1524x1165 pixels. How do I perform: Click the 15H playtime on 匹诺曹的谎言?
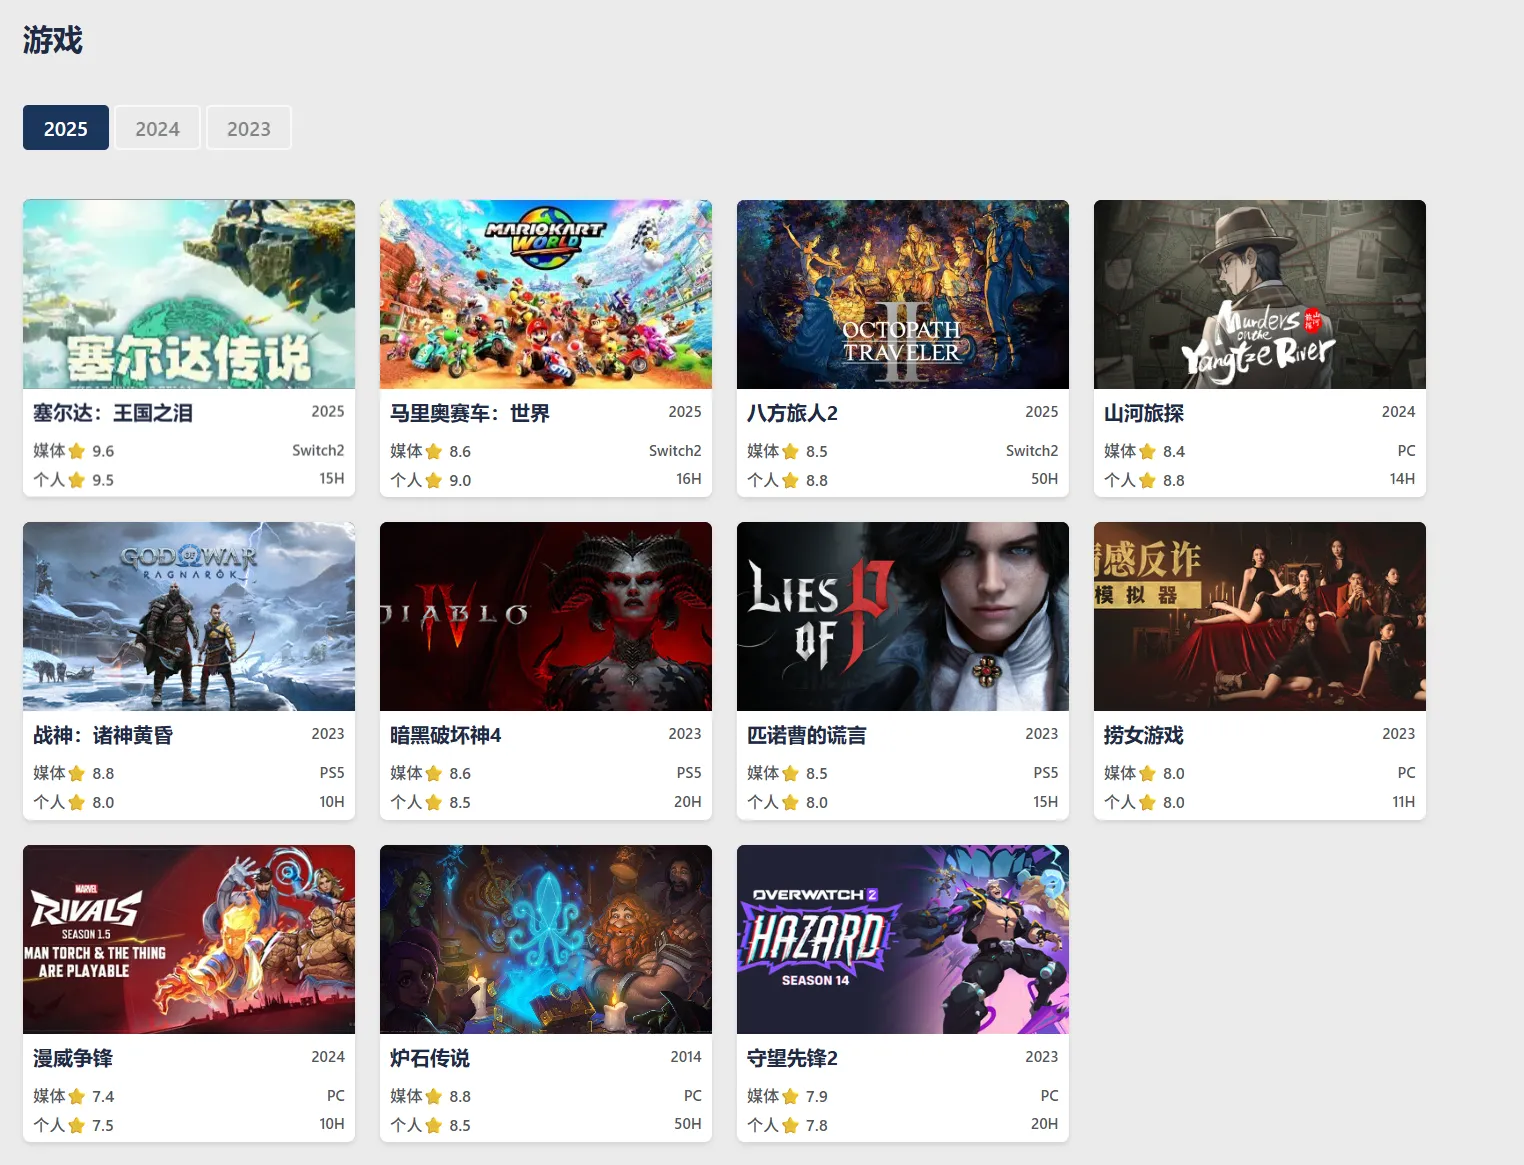(x=1046, y=801)
